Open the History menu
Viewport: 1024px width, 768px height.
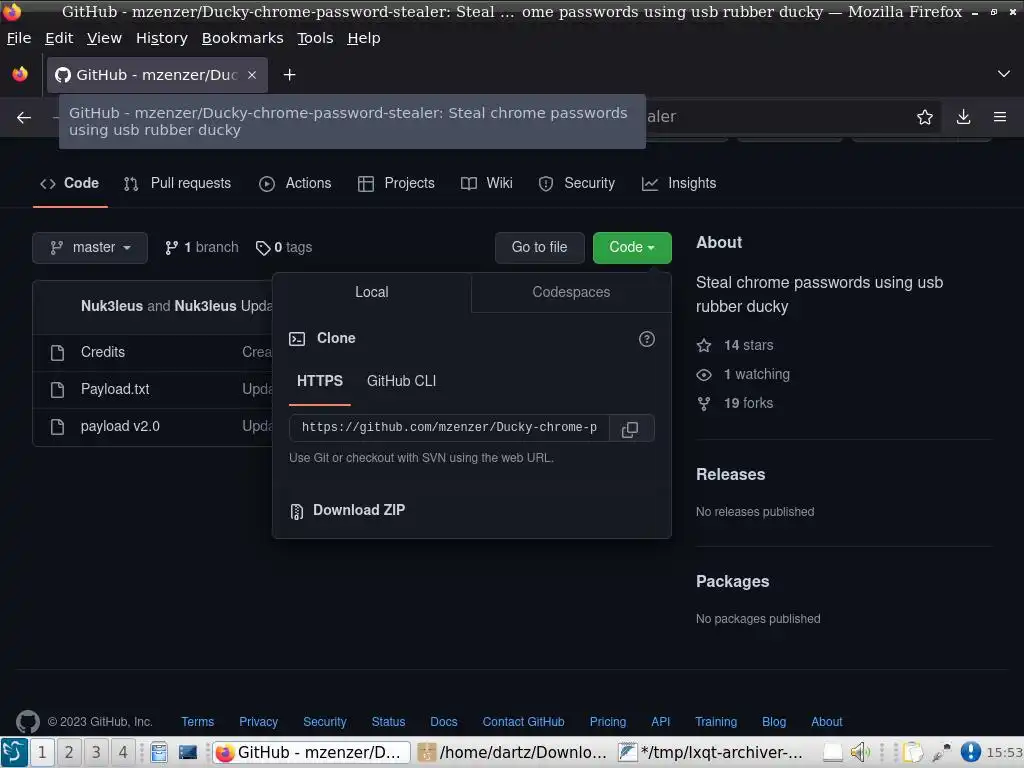[162, 38]
